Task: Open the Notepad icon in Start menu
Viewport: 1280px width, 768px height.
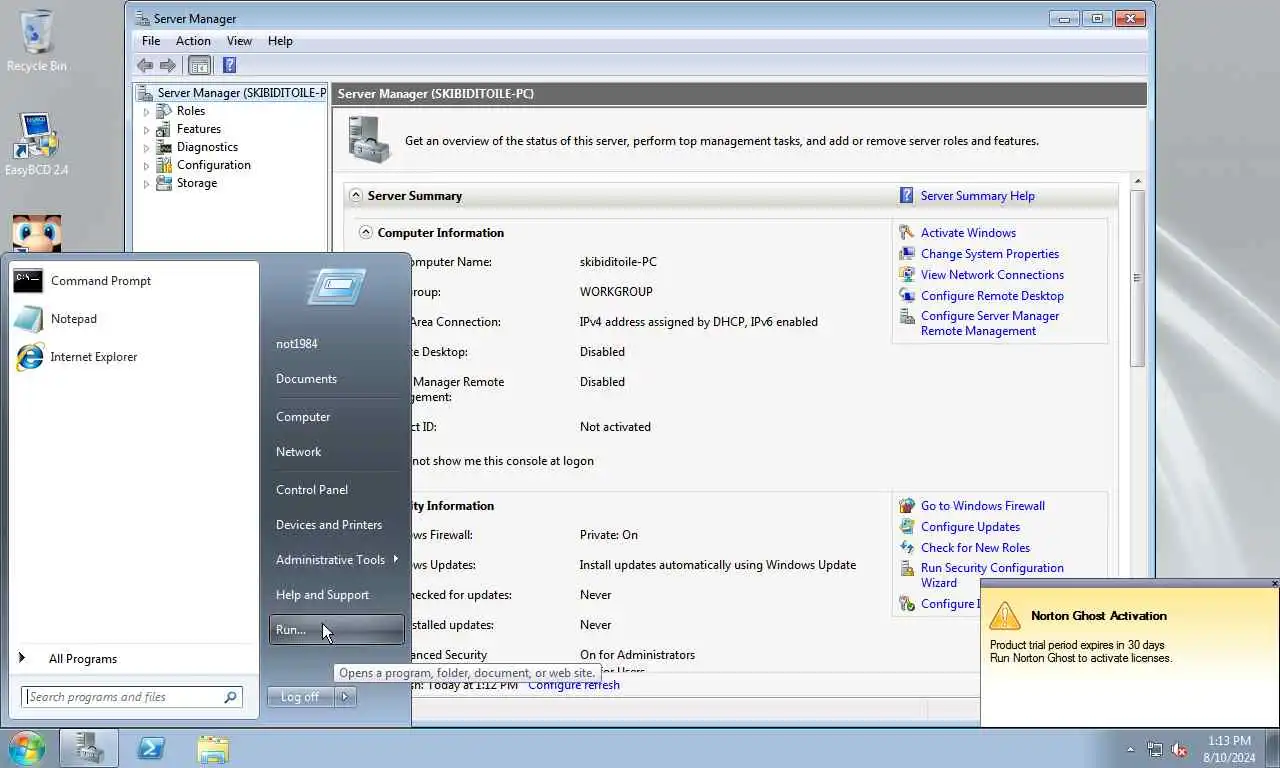Action: (x=28, y=319)
